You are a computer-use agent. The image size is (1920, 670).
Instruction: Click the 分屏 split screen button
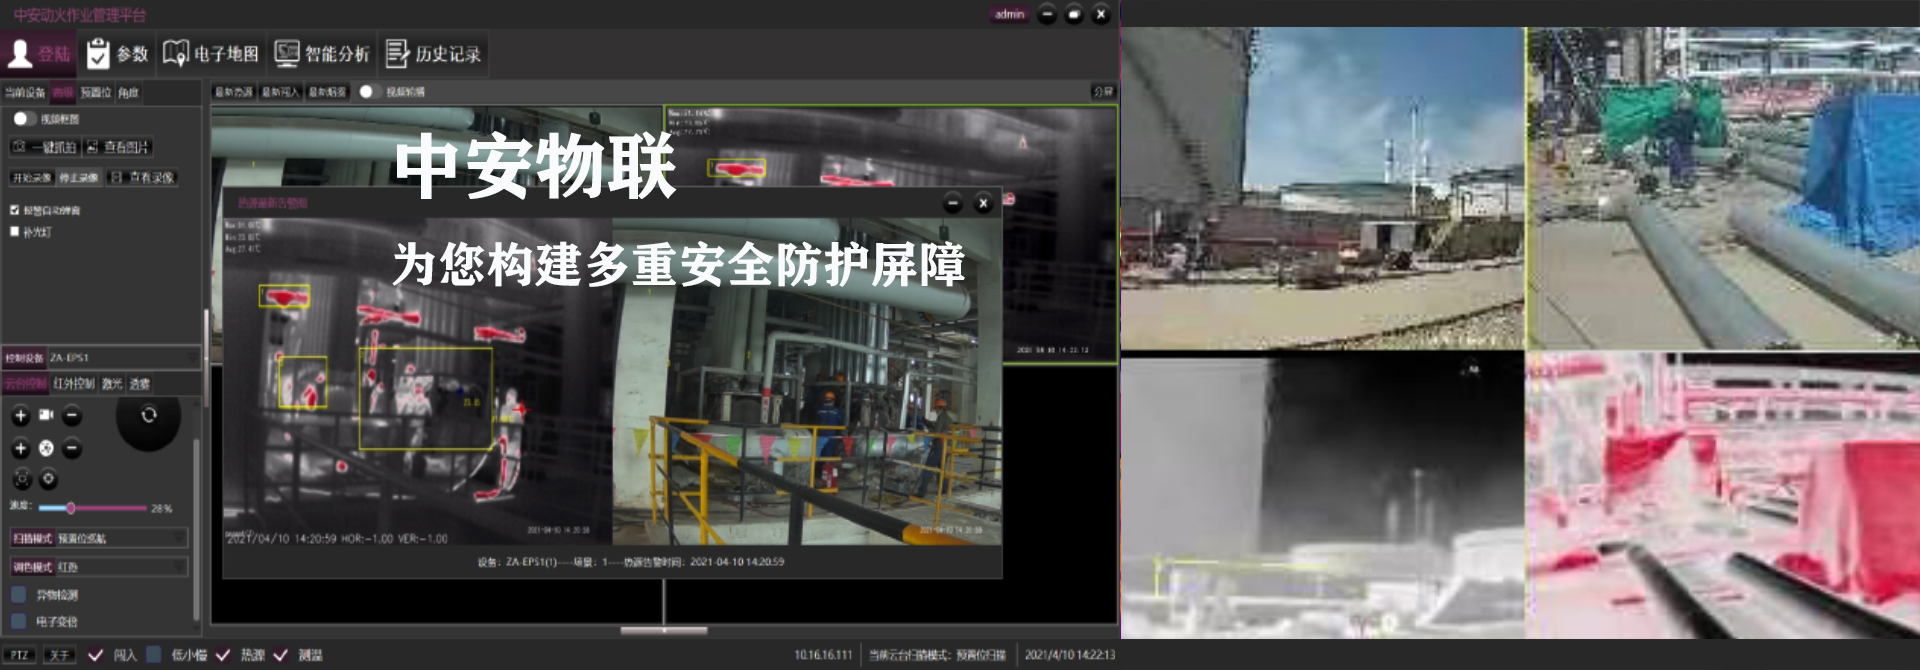(1103, 92)
